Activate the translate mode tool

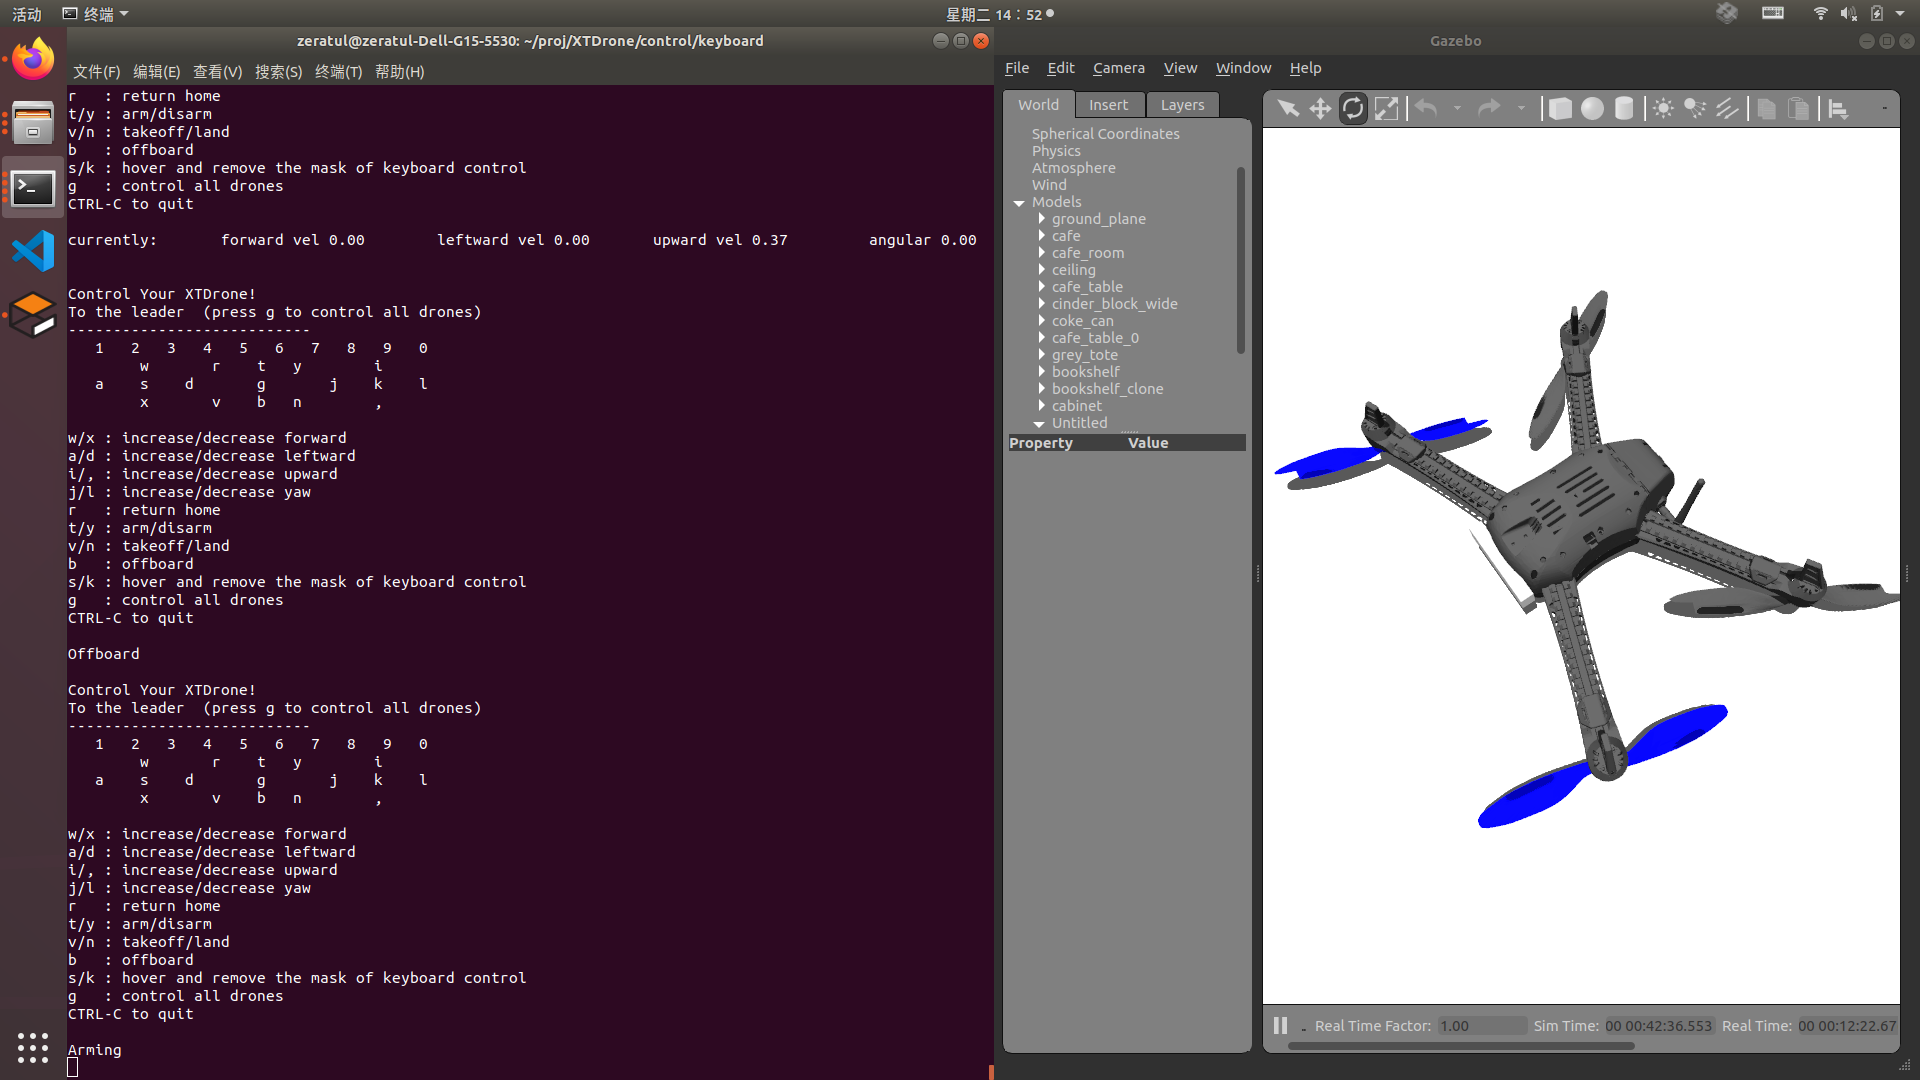pos(1320,108)
